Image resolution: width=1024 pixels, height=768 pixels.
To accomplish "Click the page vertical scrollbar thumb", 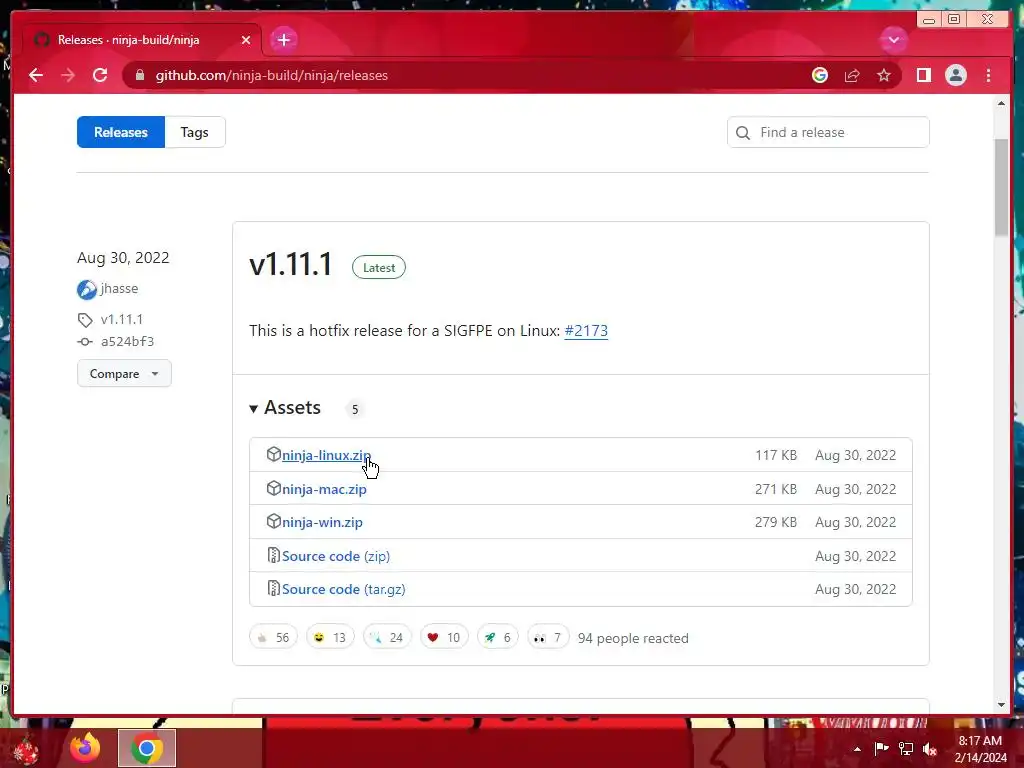I will tap(1001, 187).
